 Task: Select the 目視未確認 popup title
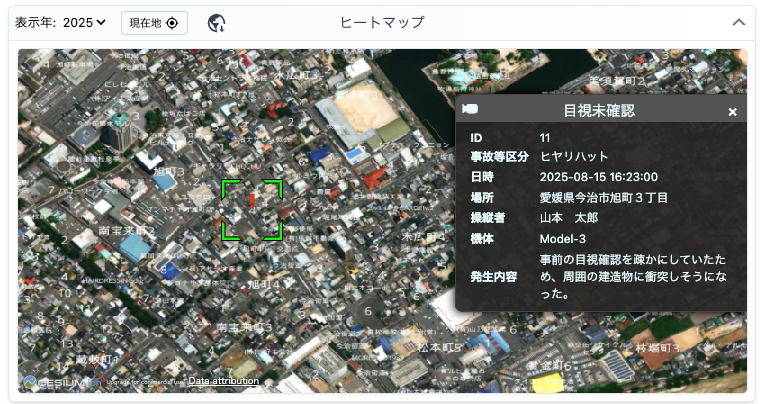pyautogui.click(x=599, y=110)
